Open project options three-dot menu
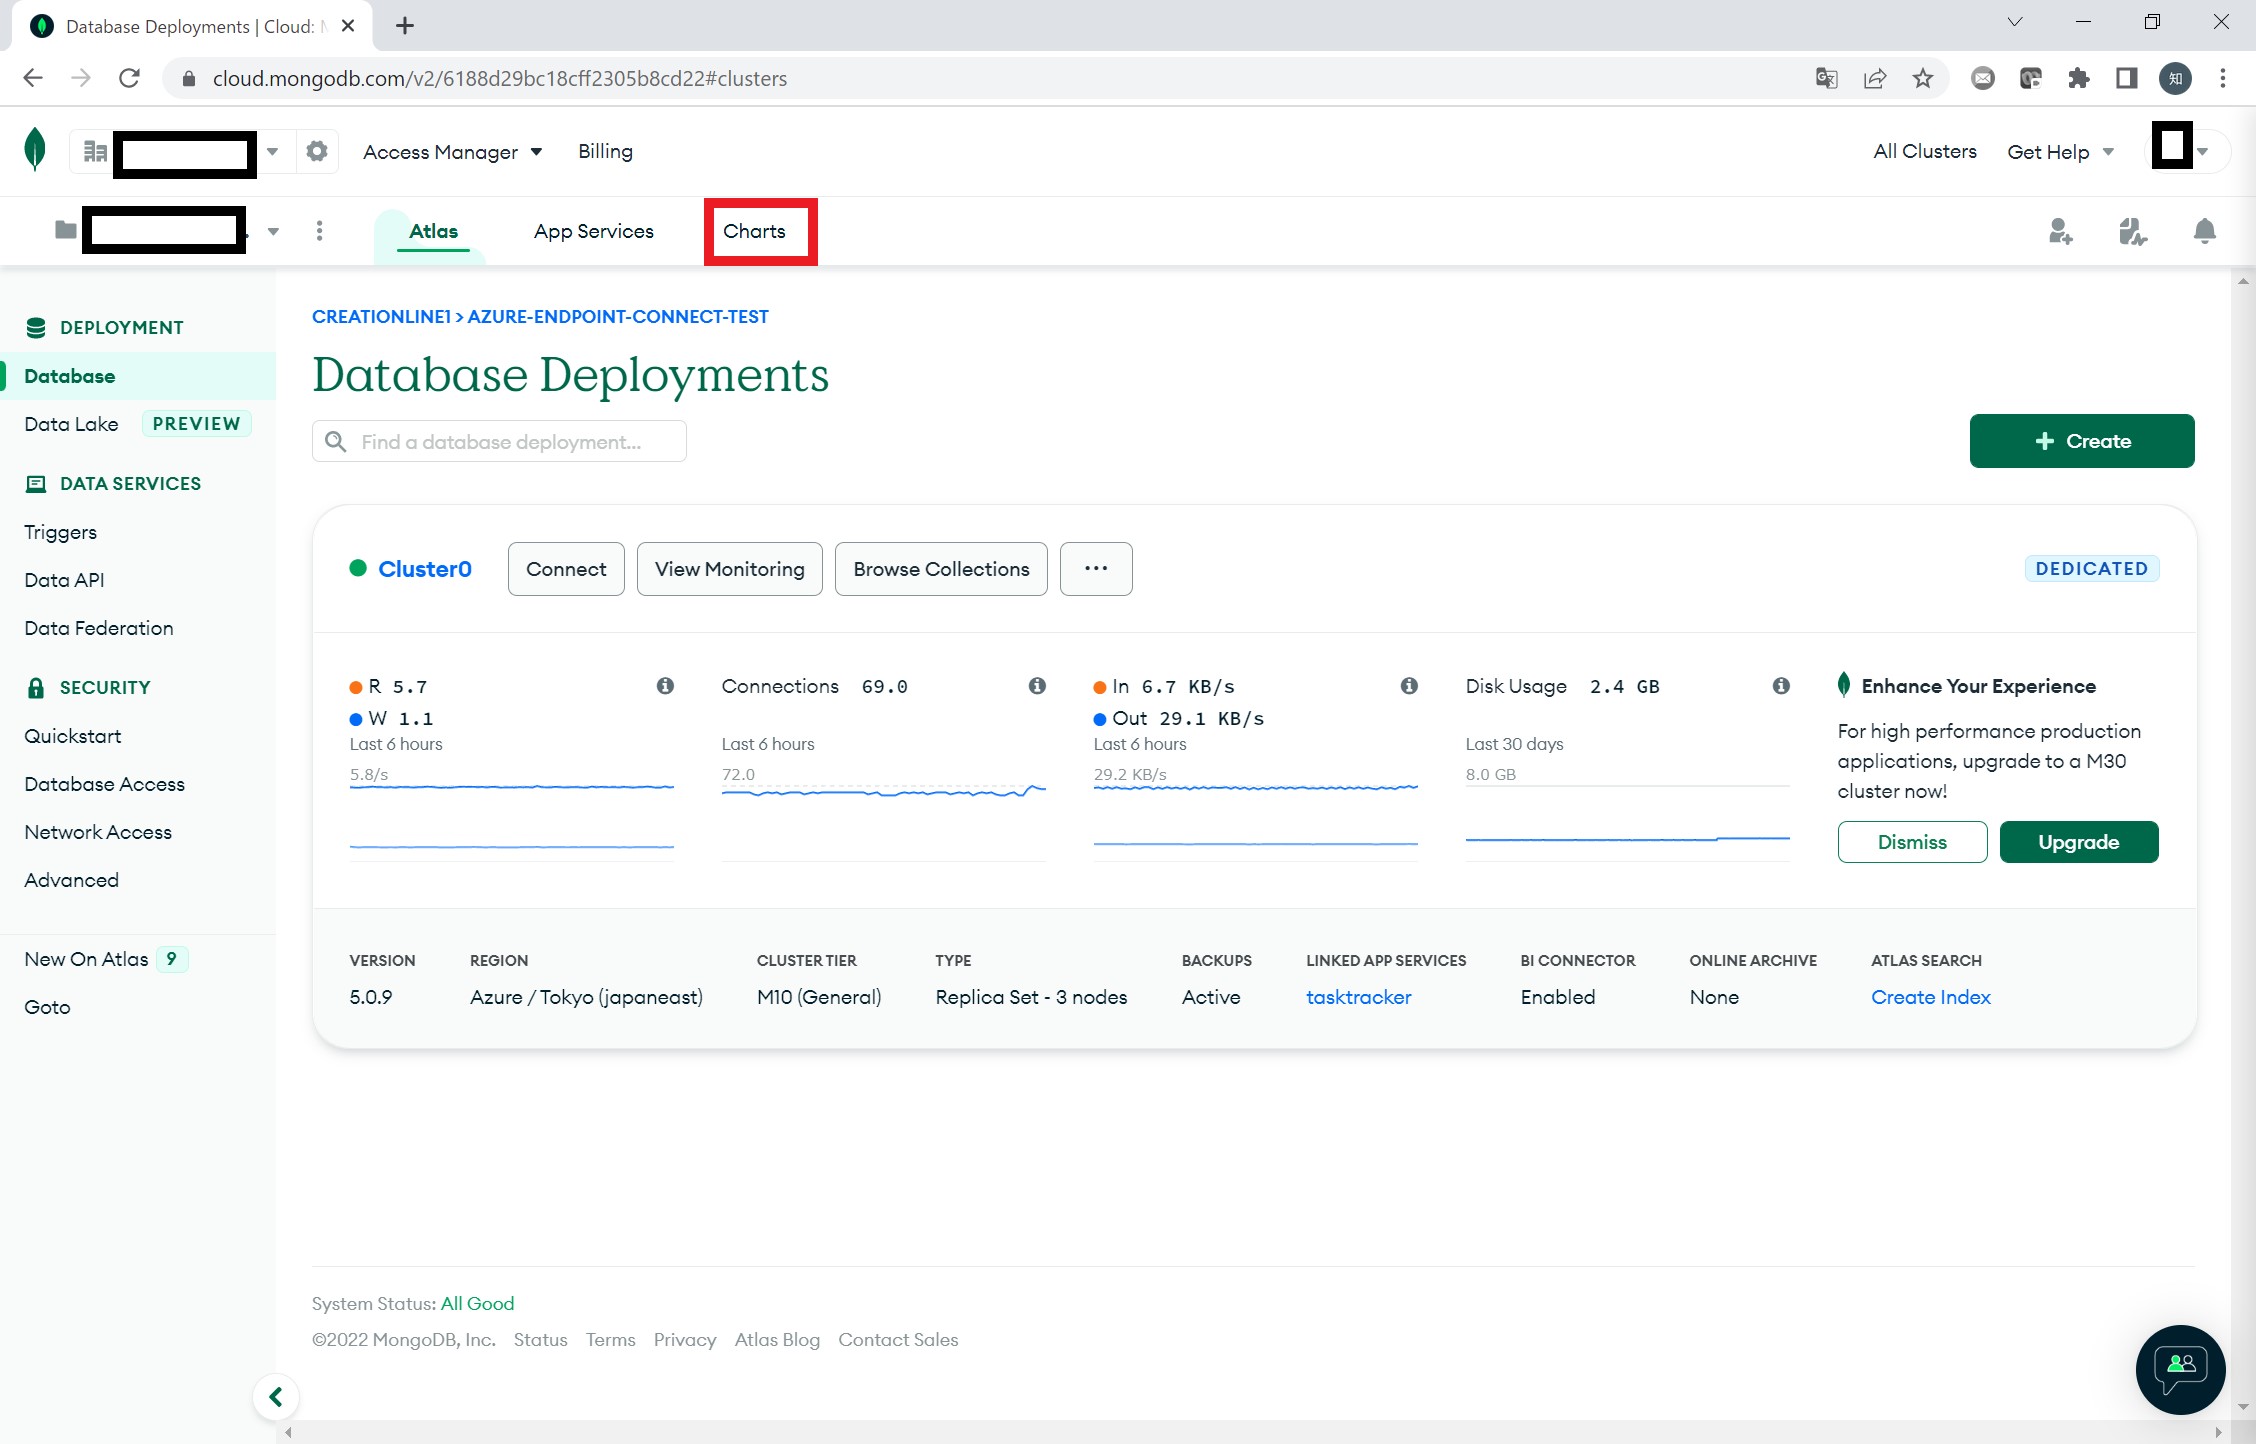Viewport: 2256px width, 1444px height. click(319, 231)
